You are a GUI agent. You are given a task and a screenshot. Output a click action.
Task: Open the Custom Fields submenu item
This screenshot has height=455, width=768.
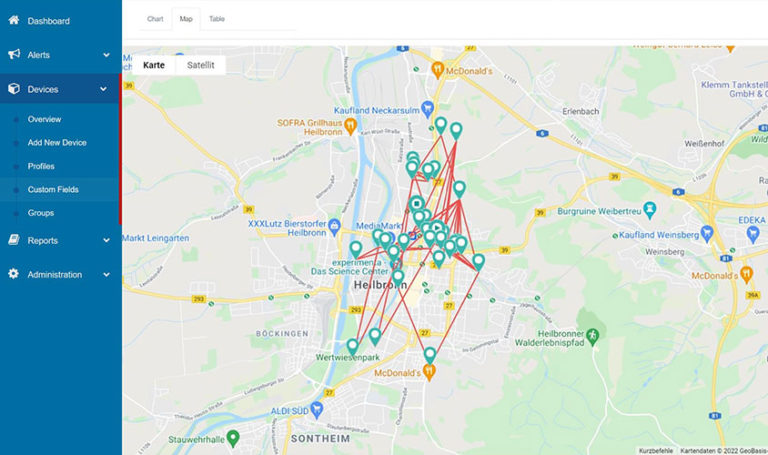pos(53,190)
